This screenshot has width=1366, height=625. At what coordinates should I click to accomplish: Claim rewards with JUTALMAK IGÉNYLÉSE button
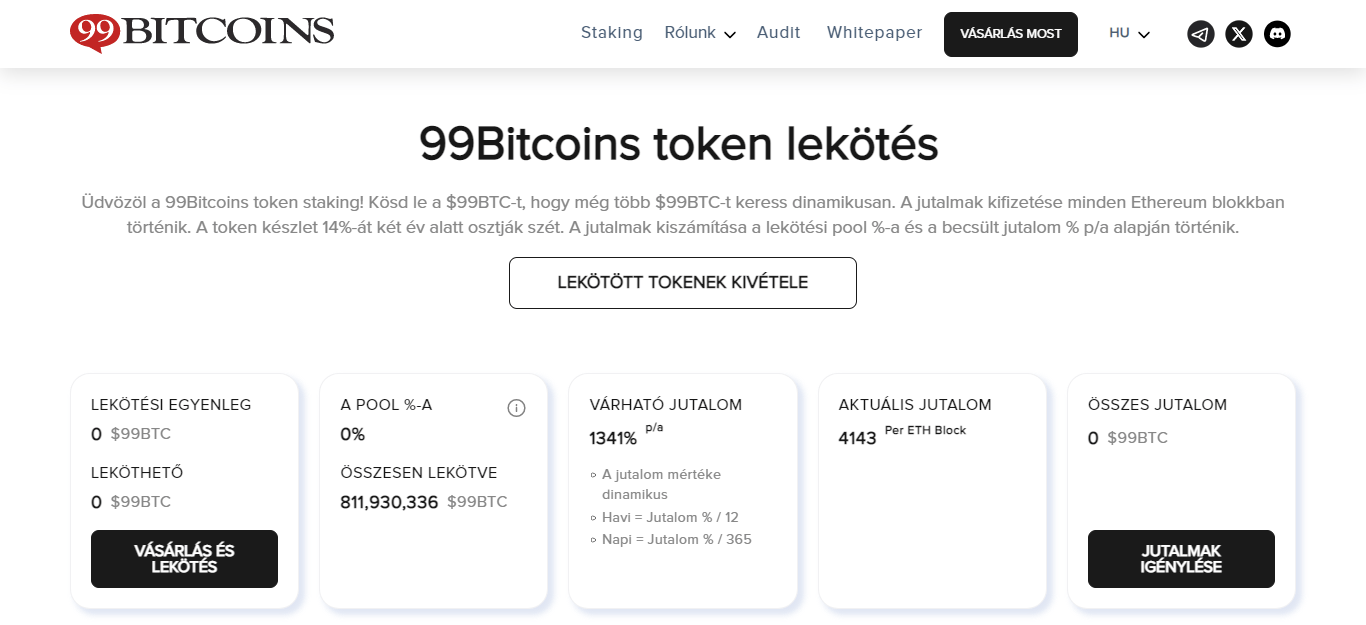tap(1181, 559)
